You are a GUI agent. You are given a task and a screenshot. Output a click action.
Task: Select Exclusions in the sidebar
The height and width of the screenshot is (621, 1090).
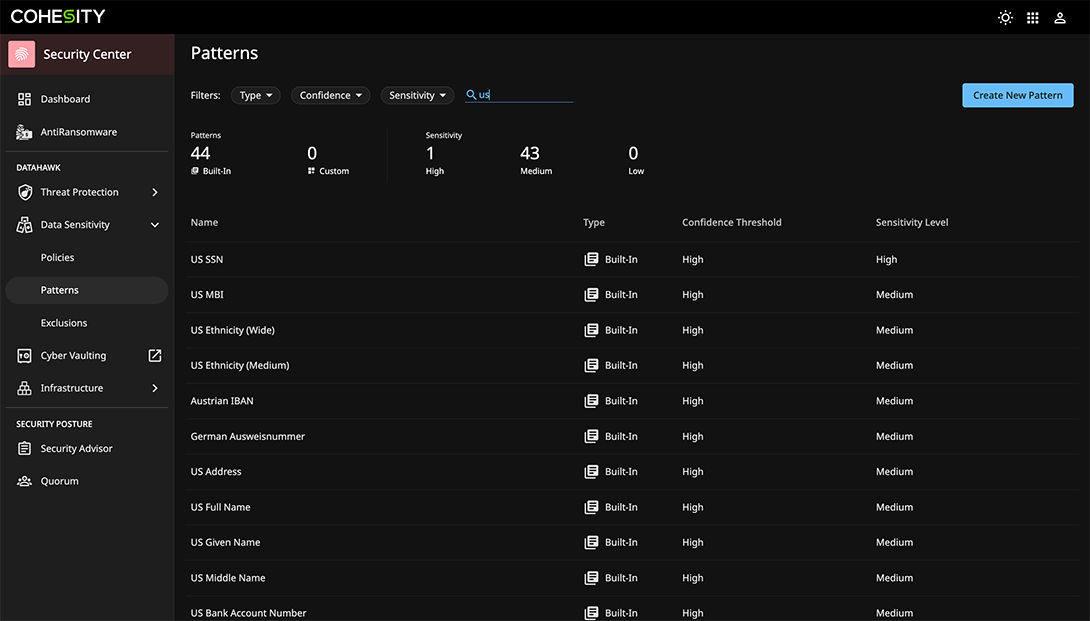click(x=64, y=323)
